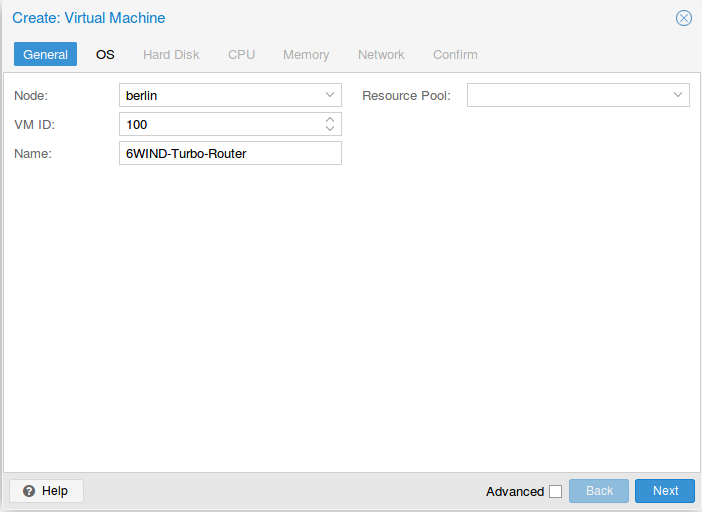Go to the CPU tab
This screenshot has width=702, height=512.
coord(241,54)
